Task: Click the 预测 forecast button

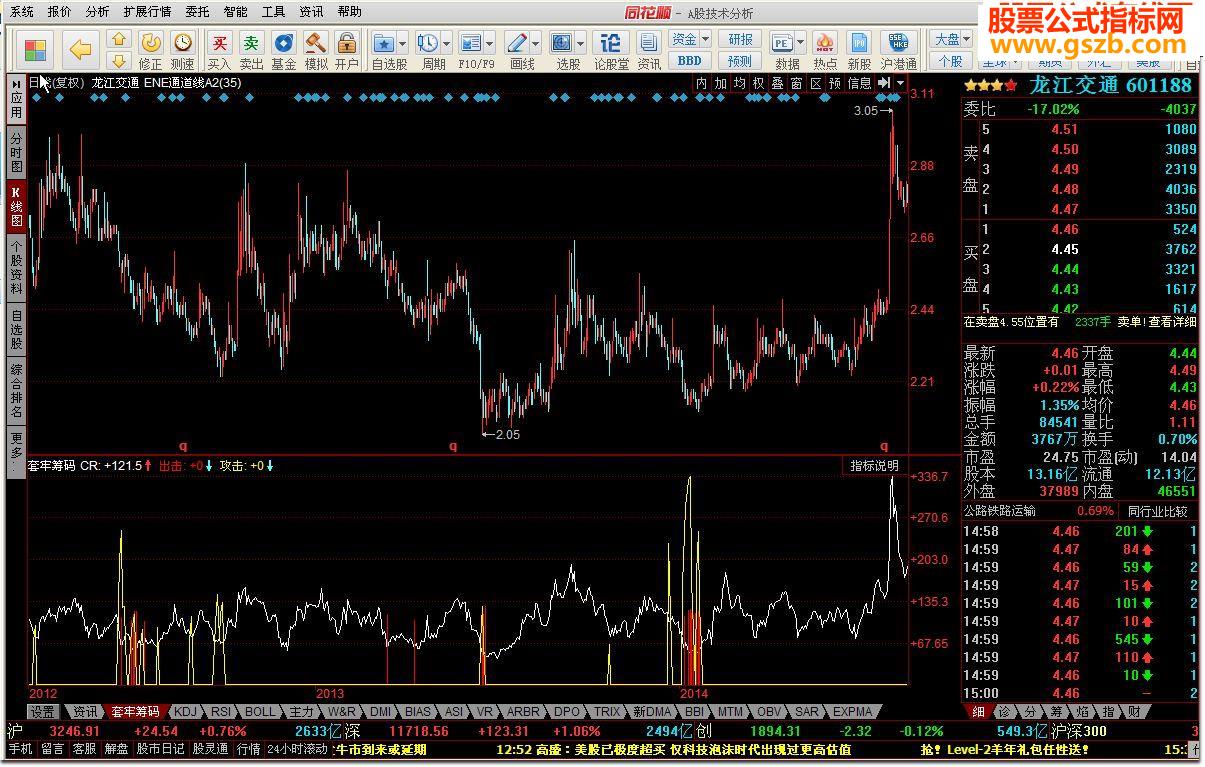Action: tap(740, 60)
